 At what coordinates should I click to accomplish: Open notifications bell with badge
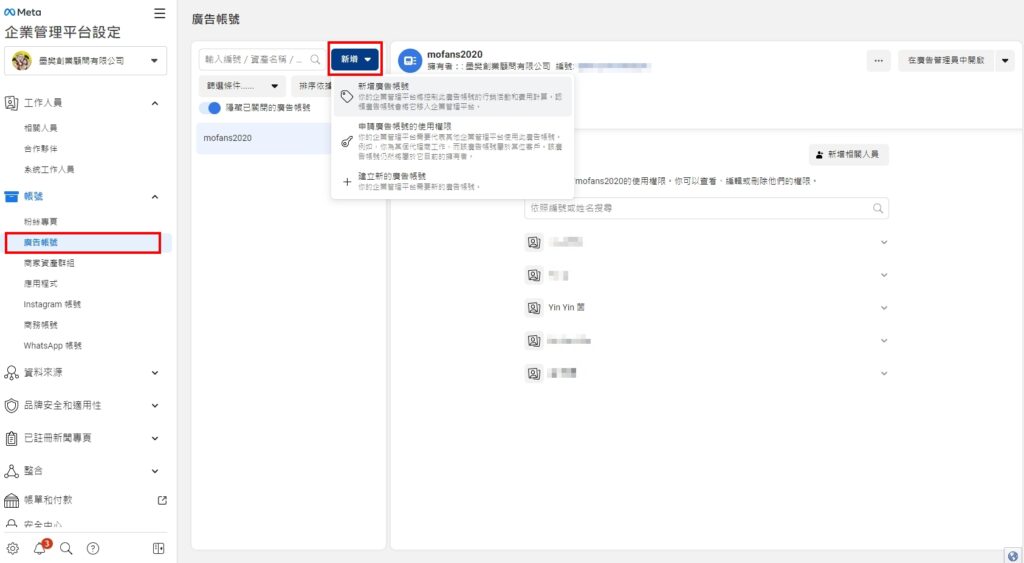(x=40, y=547)
